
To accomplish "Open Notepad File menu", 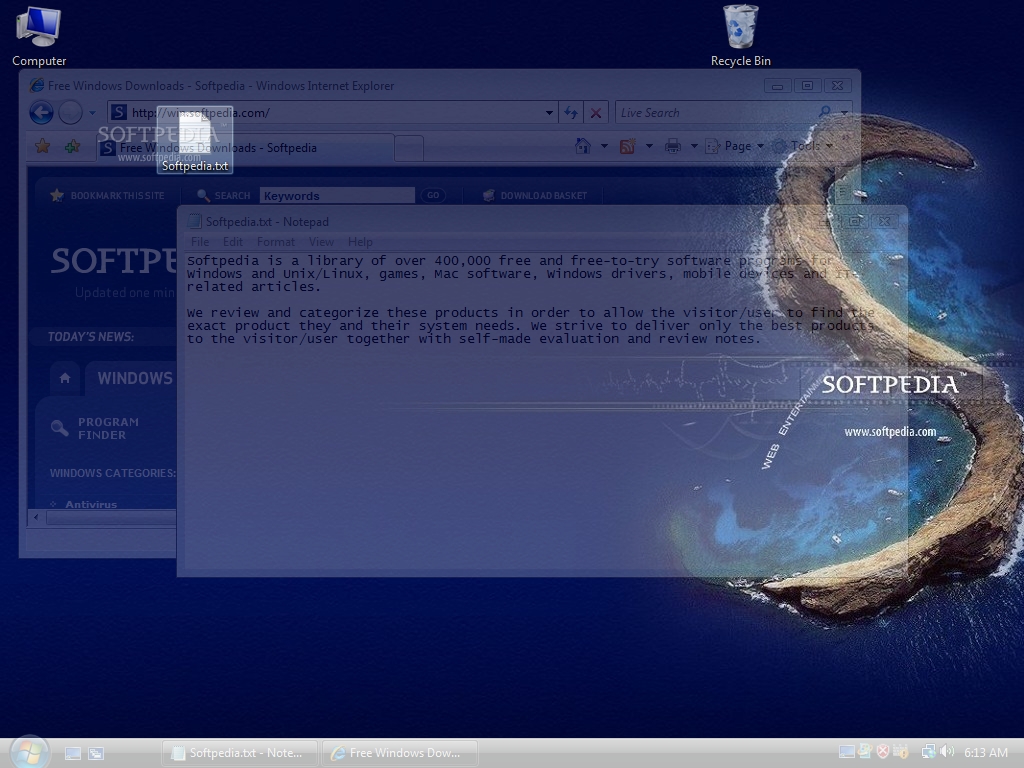I will tap(200, 242).
